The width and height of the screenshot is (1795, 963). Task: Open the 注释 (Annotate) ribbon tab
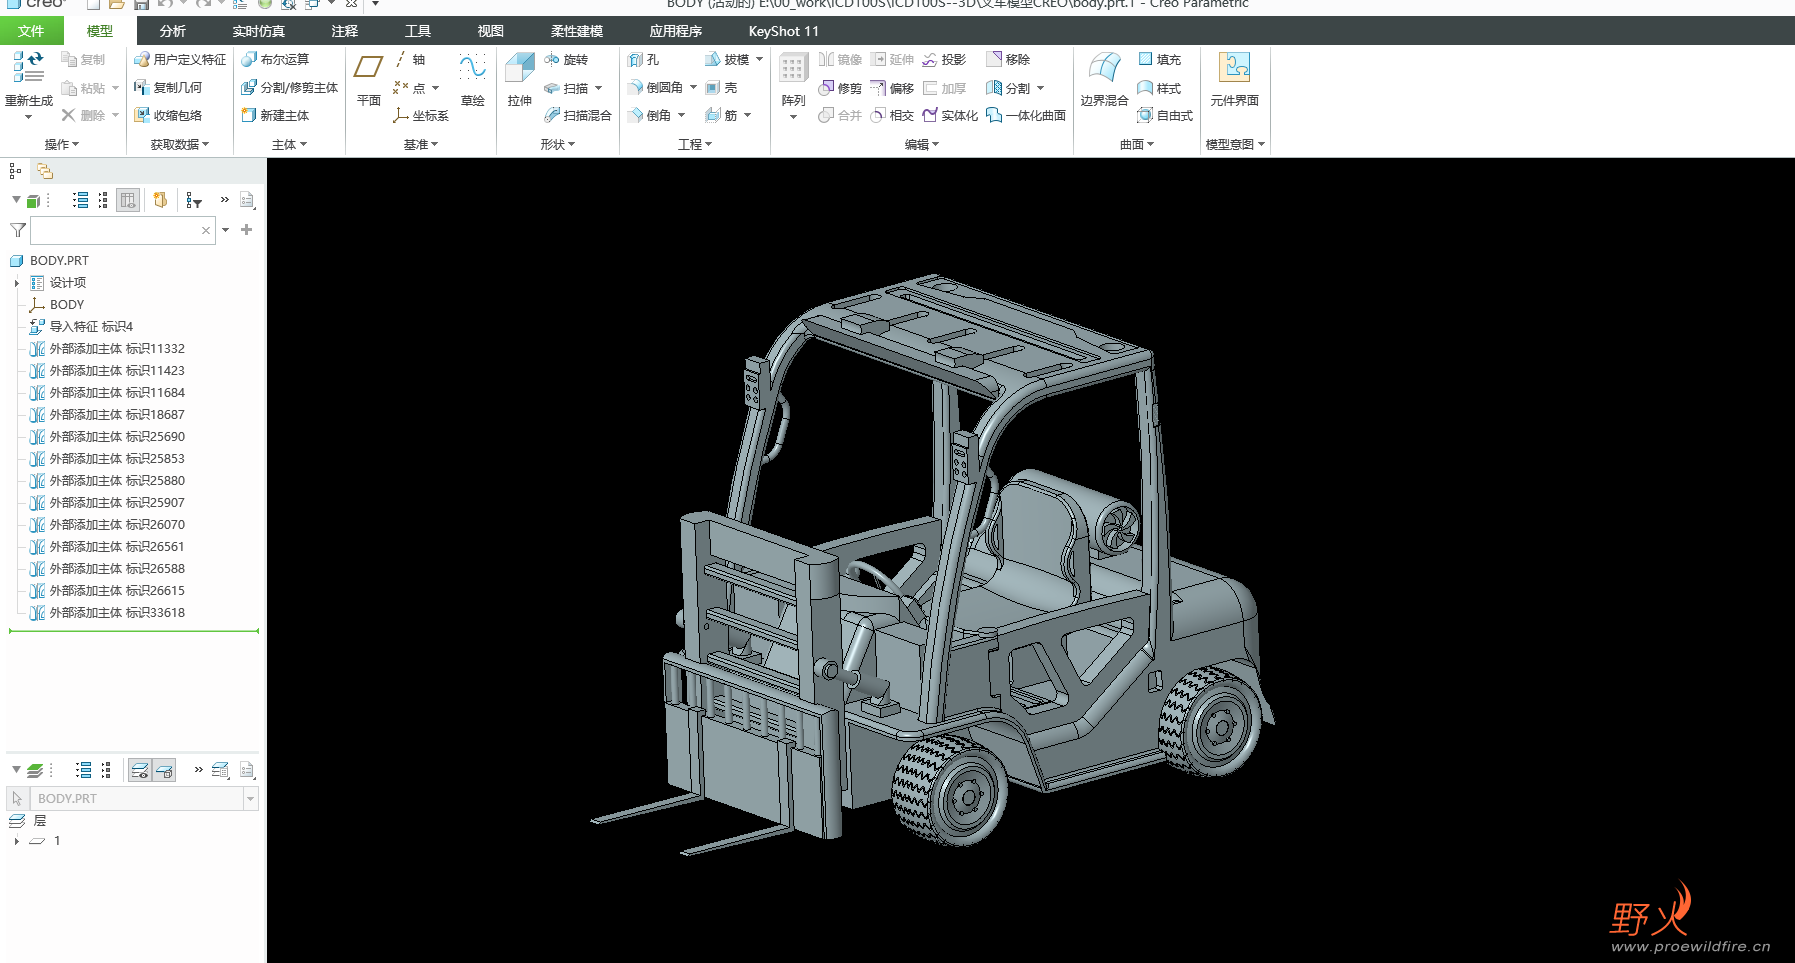pyautogui.click(x=345, y=31)
